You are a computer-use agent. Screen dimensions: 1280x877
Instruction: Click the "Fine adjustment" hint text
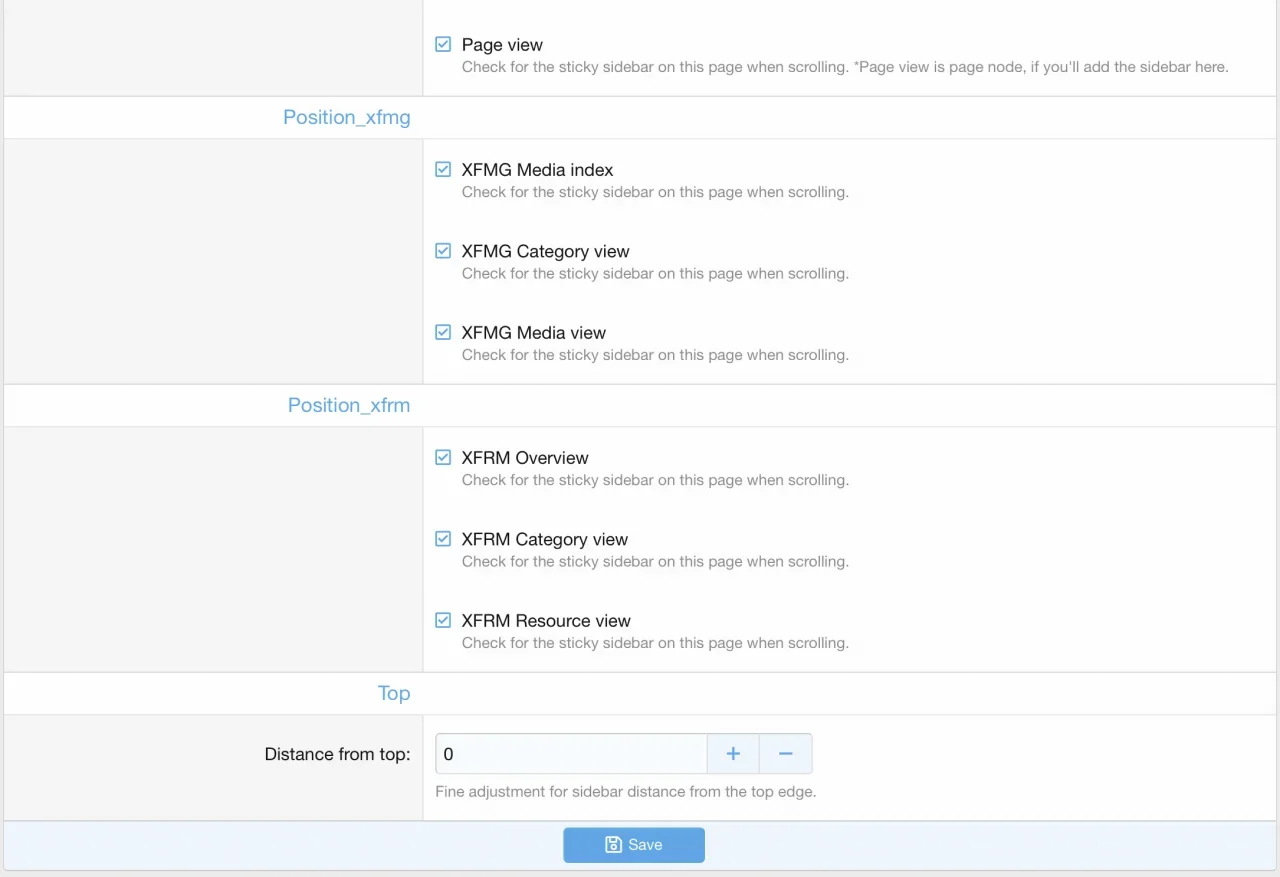pyautogui.click(x=625, y=792)
